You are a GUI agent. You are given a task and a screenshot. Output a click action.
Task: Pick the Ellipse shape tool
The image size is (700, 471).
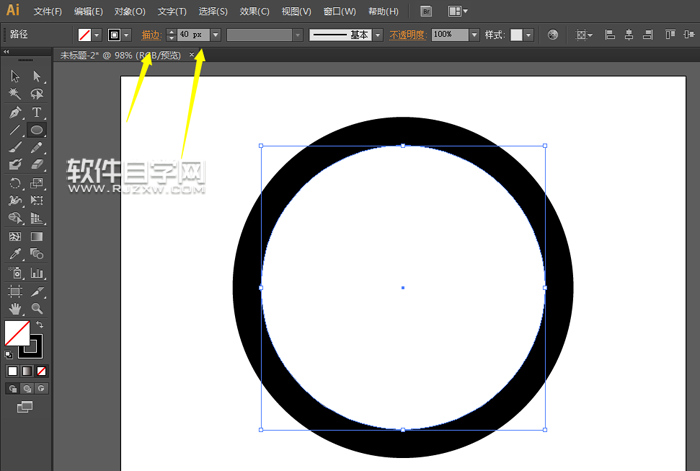[37, 130]
